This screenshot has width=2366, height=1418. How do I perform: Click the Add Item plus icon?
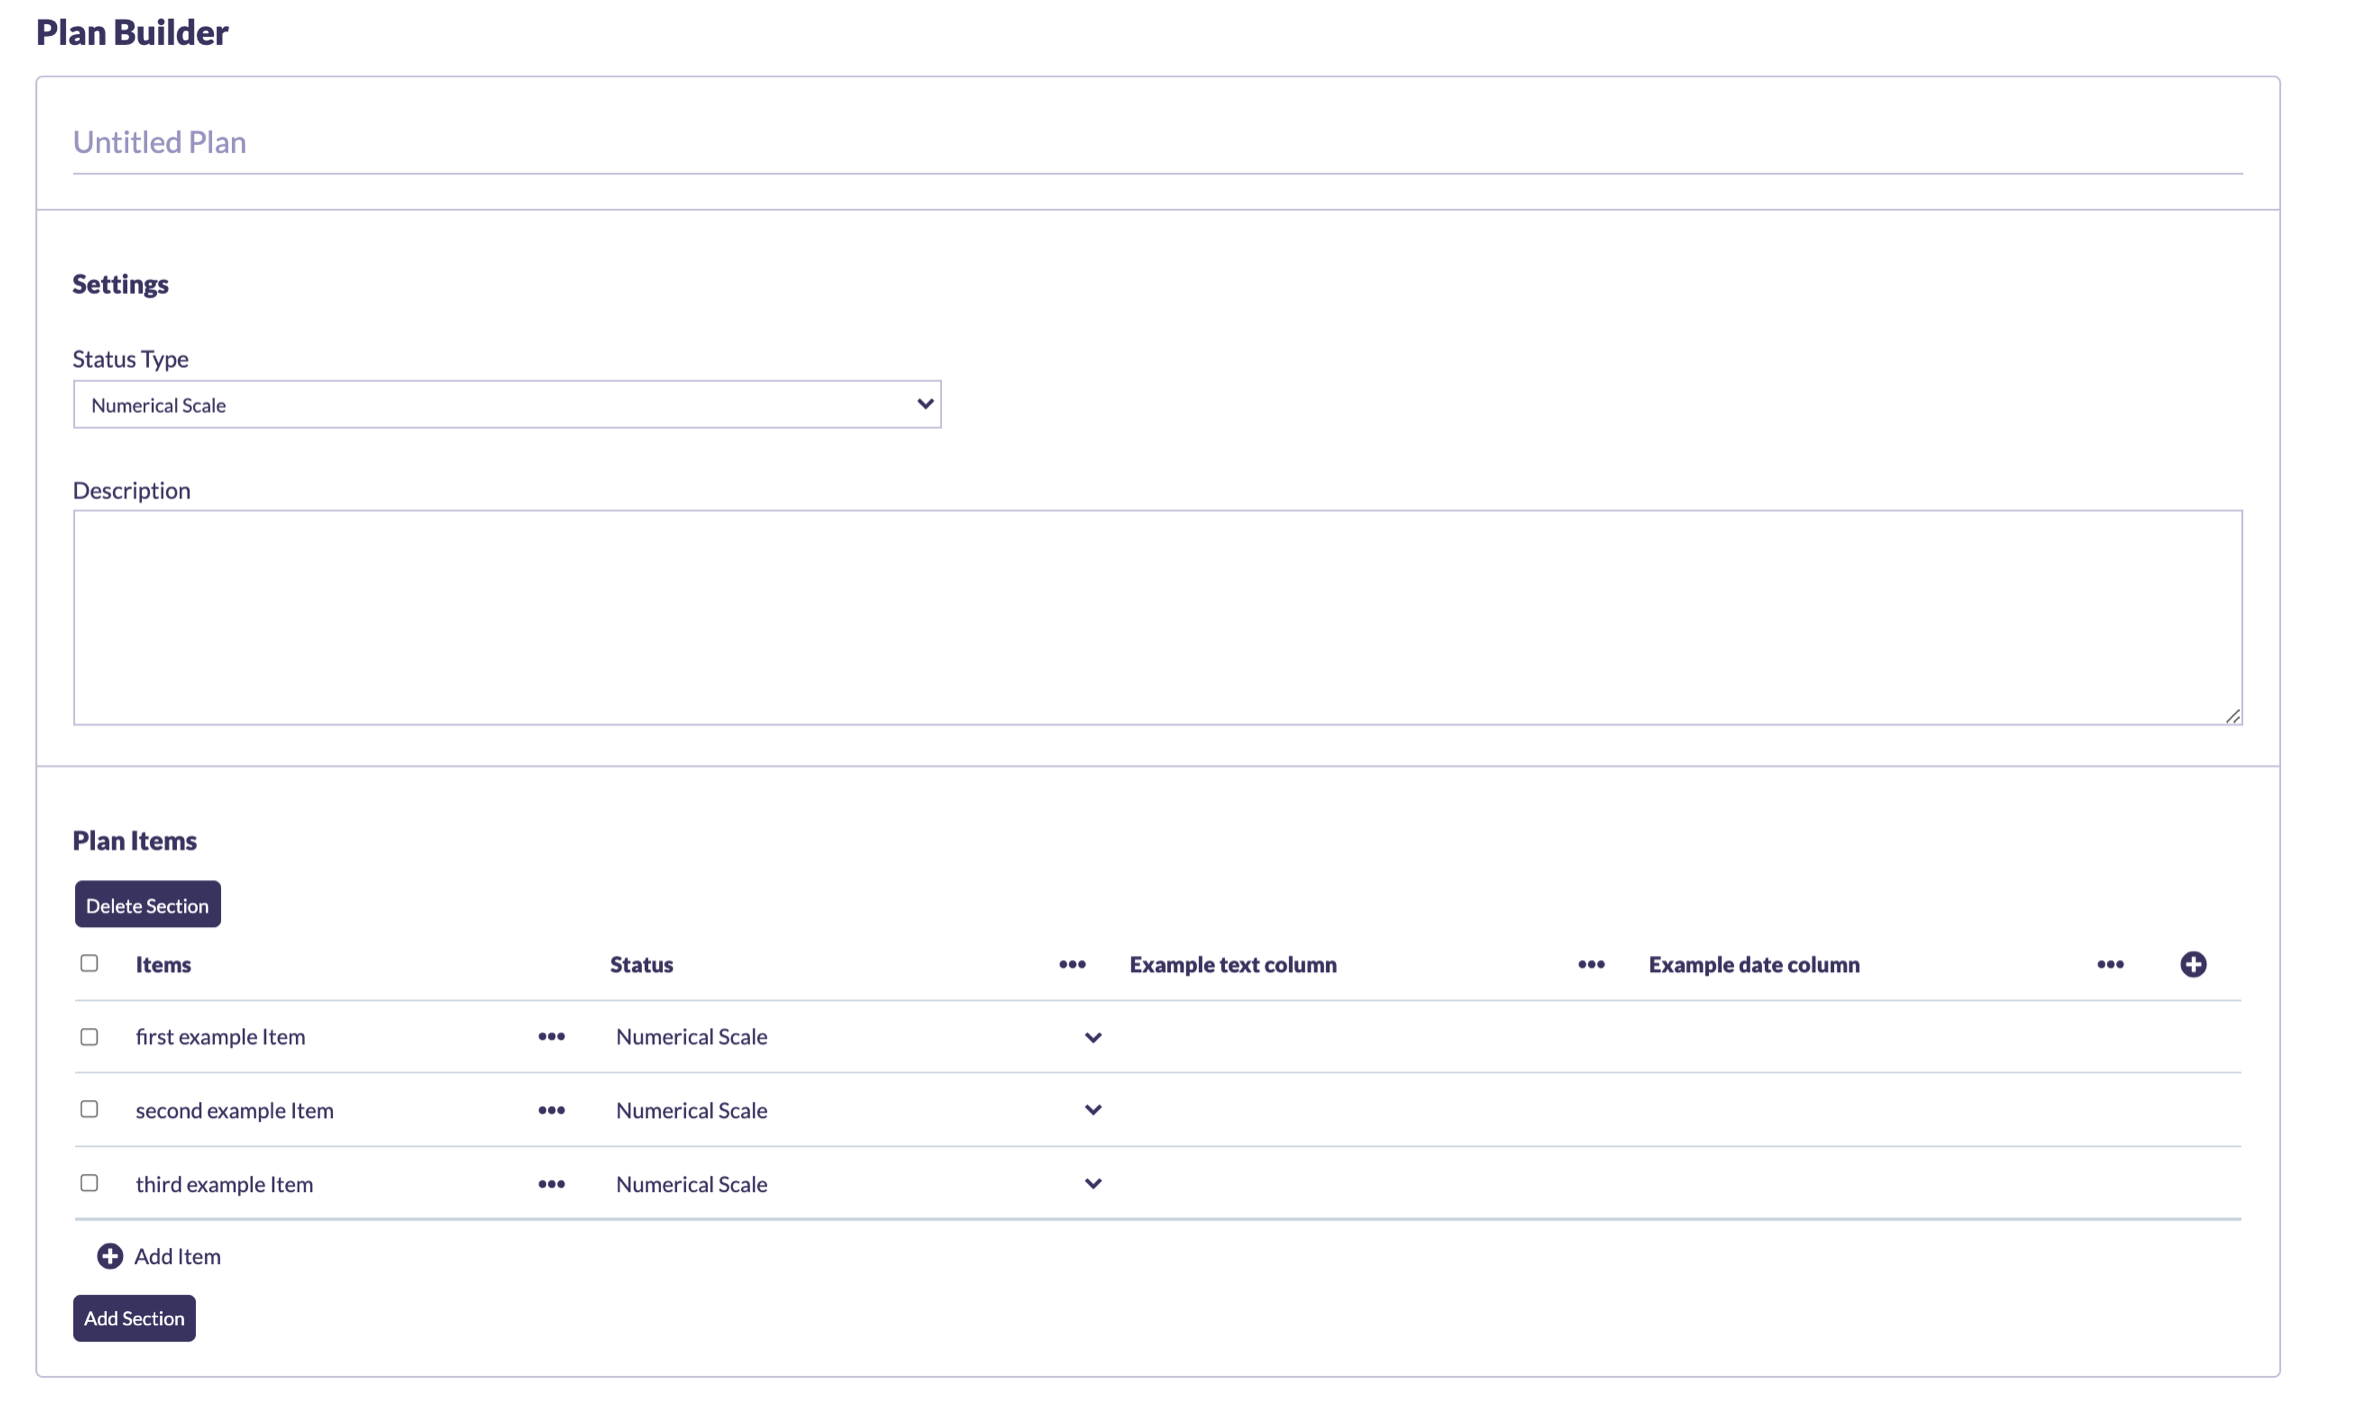pyautogui.click(x=109, y=1256)
